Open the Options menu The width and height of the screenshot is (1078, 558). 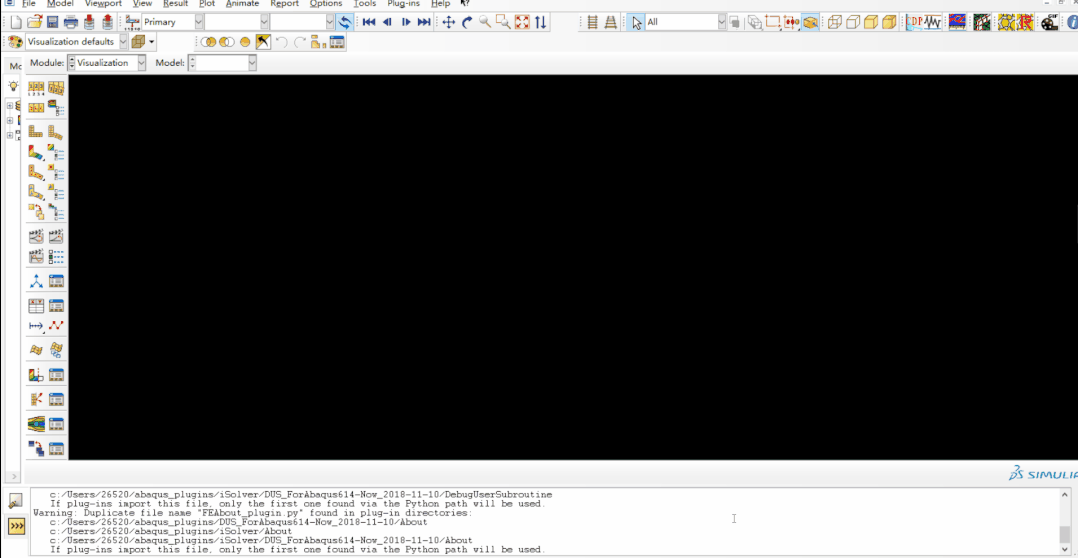pyautogui.click(x=326, y=3)
